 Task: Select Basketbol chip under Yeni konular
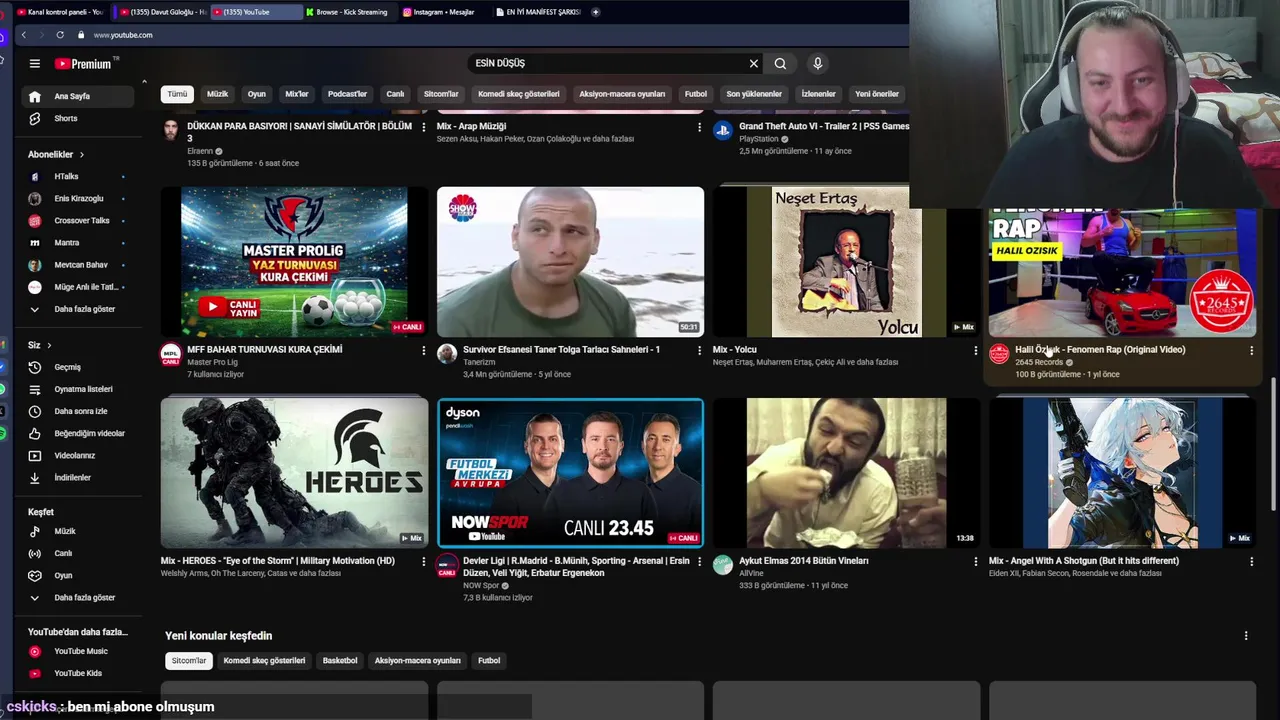point(340,661)
